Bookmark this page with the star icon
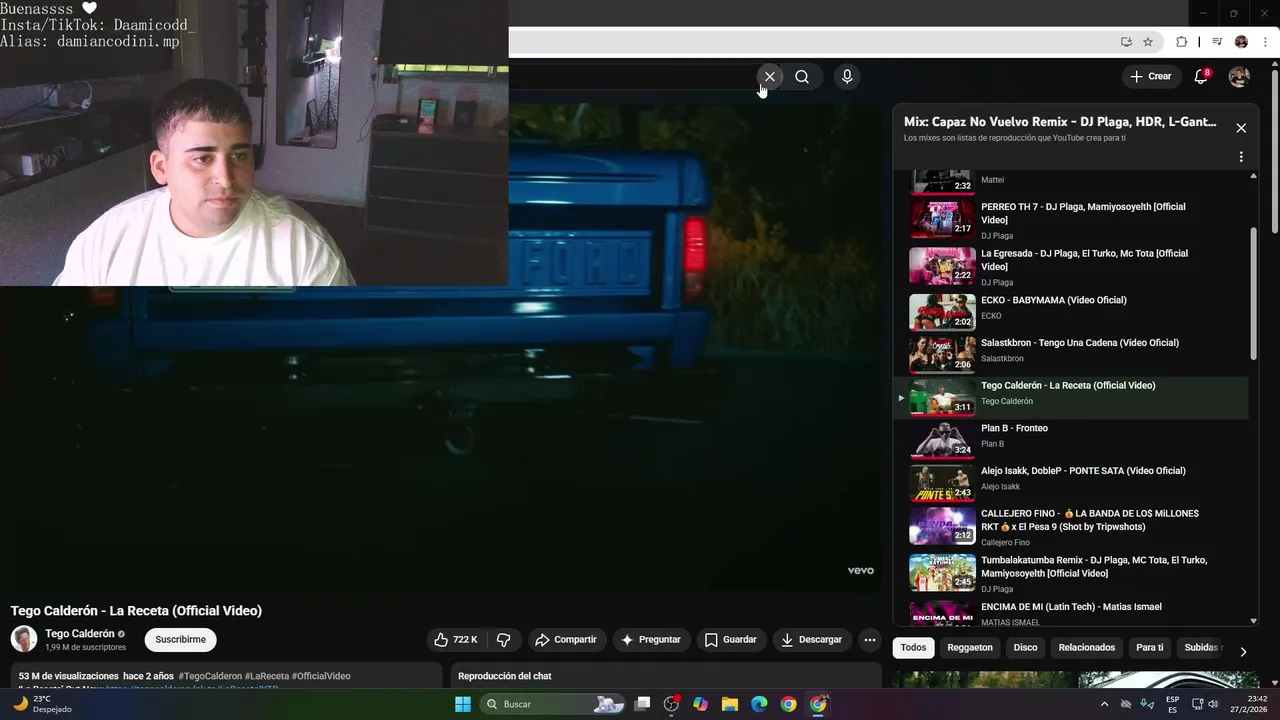Image resolution: width=1280 pixels, height=720 pixels. (x=1148, y=42)
